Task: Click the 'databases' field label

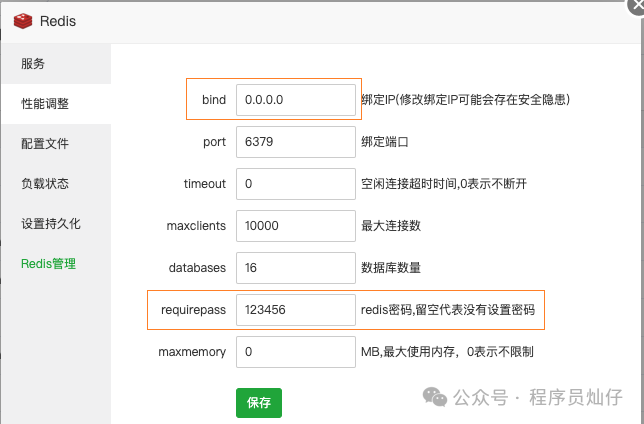Action: 197,268
